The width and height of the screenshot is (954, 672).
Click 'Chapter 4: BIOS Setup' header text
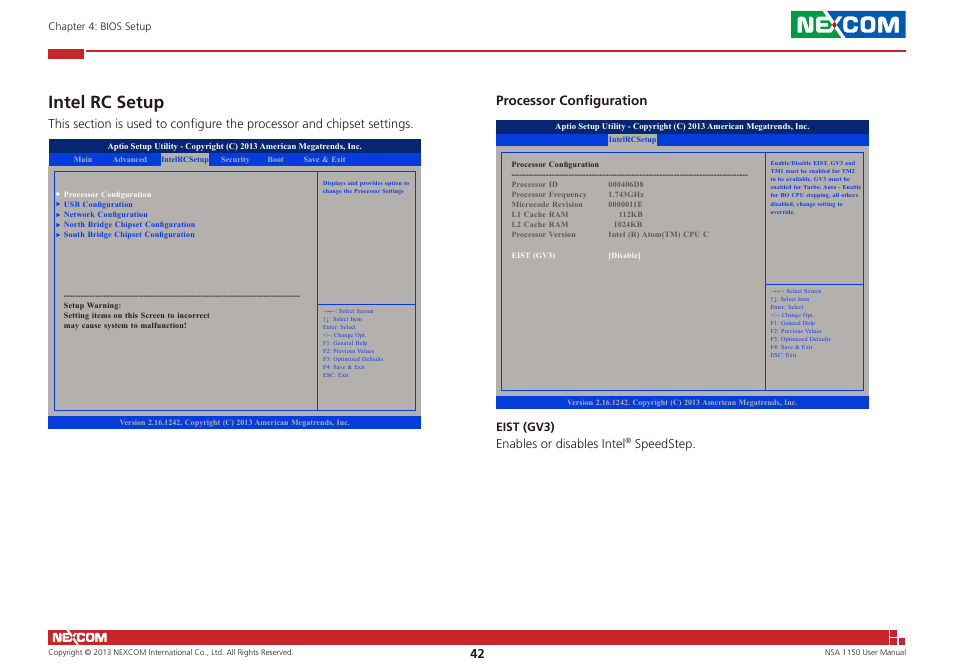[x=100, y=26]
